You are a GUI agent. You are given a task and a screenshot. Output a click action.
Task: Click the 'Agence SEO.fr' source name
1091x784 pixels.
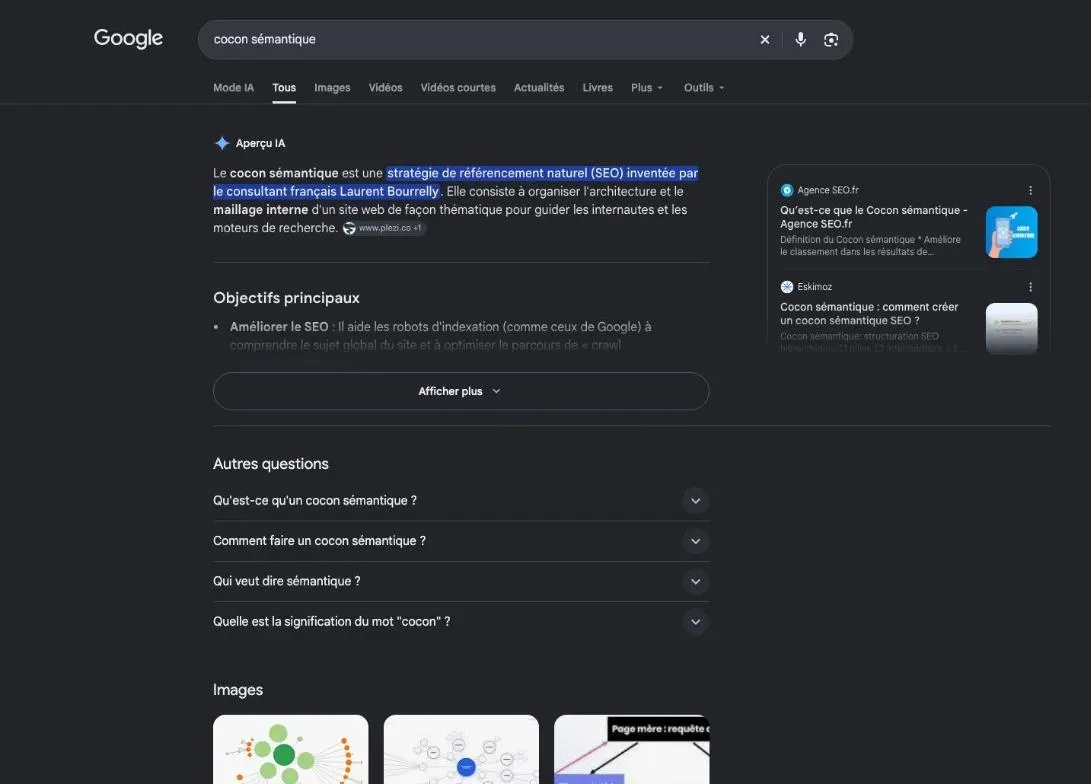[828, 190]
